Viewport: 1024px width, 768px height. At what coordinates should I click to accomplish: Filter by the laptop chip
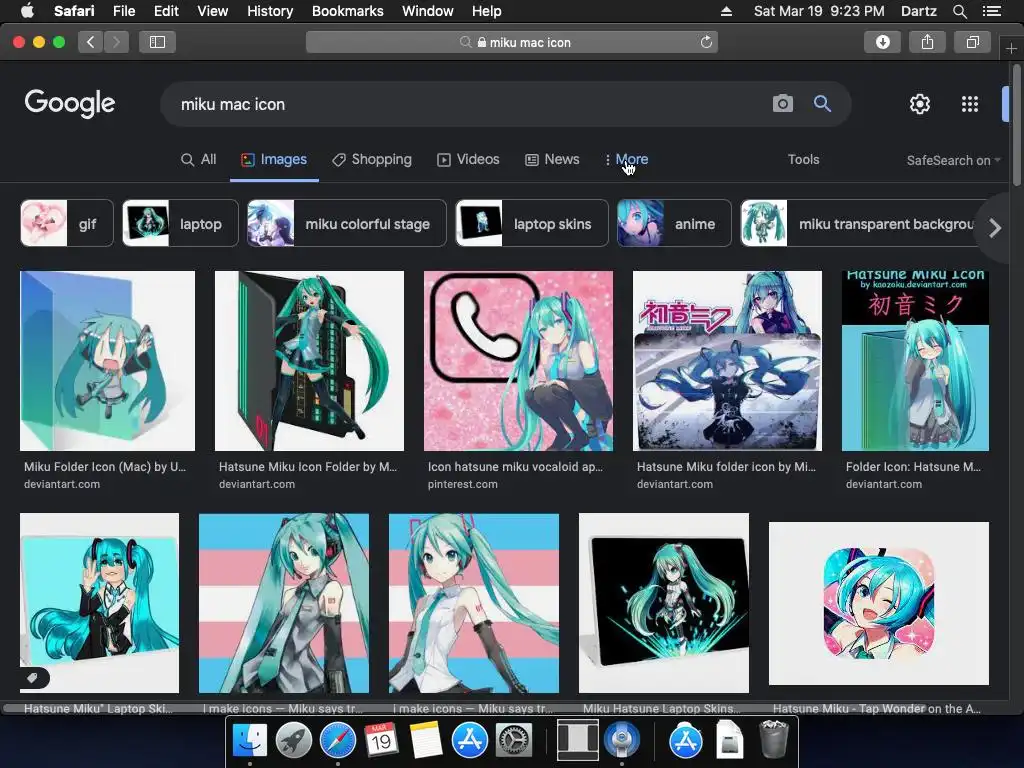click(180, 223)
